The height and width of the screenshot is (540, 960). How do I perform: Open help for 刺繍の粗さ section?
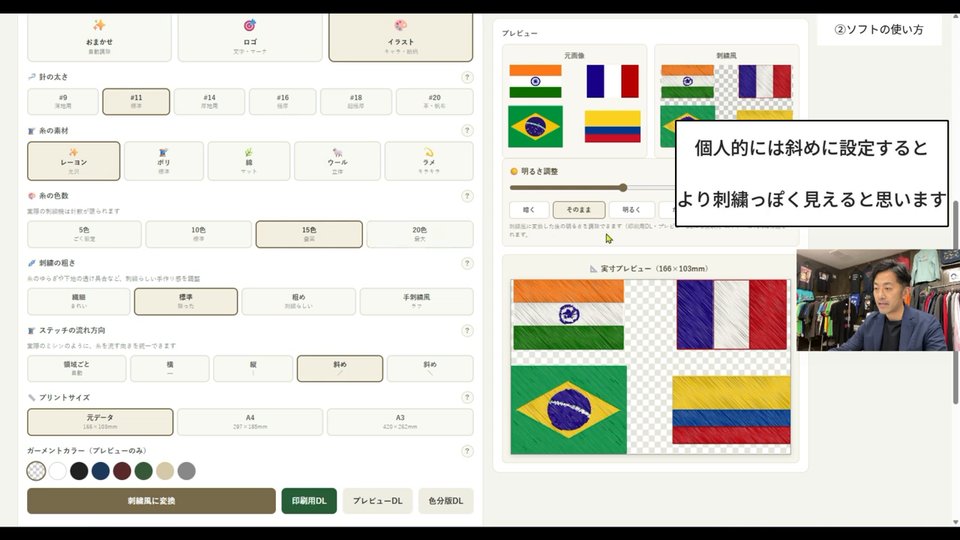467,263
